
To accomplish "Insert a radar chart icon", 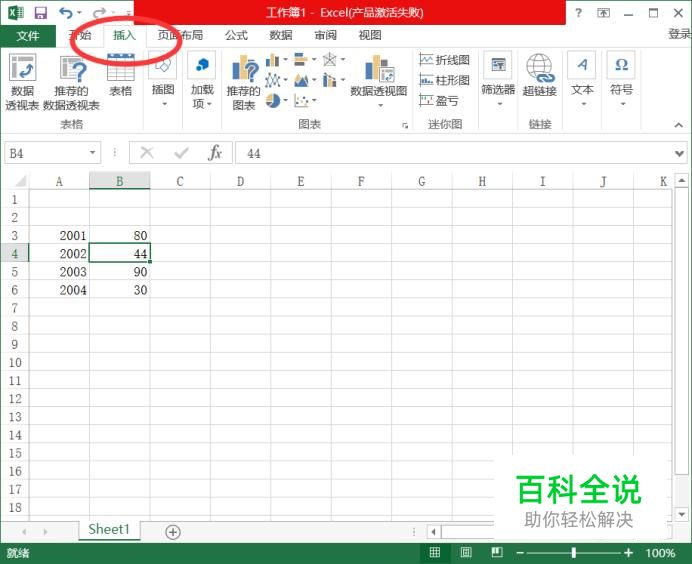I will 330,59.
